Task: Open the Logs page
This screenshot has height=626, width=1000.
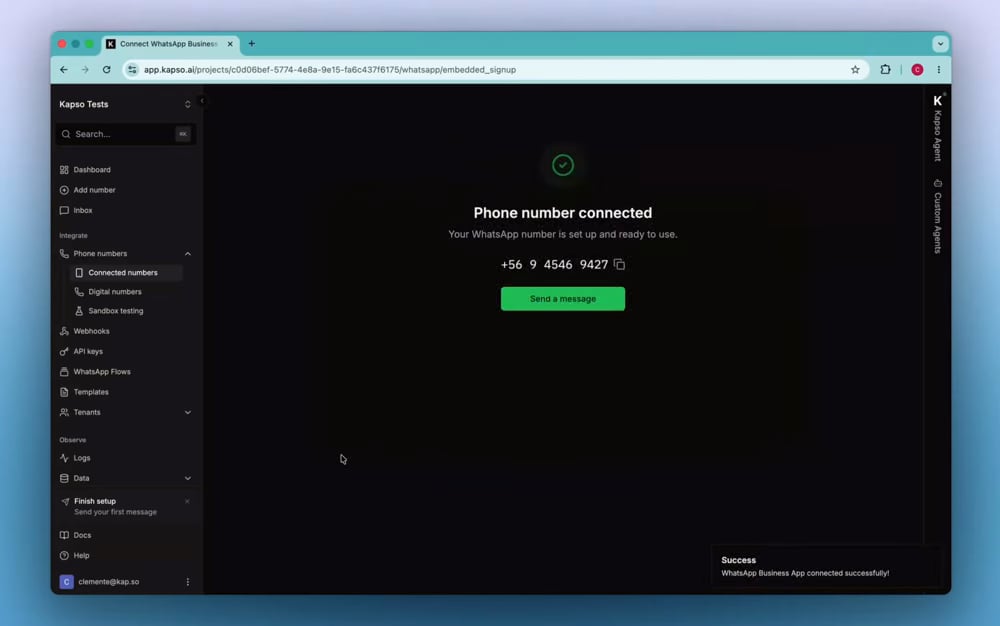Action: [x=82, y=458]
